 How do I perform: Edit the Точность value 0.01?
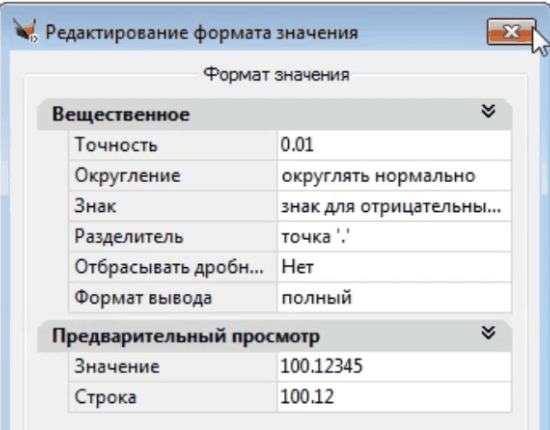click(x=394, y=145)
